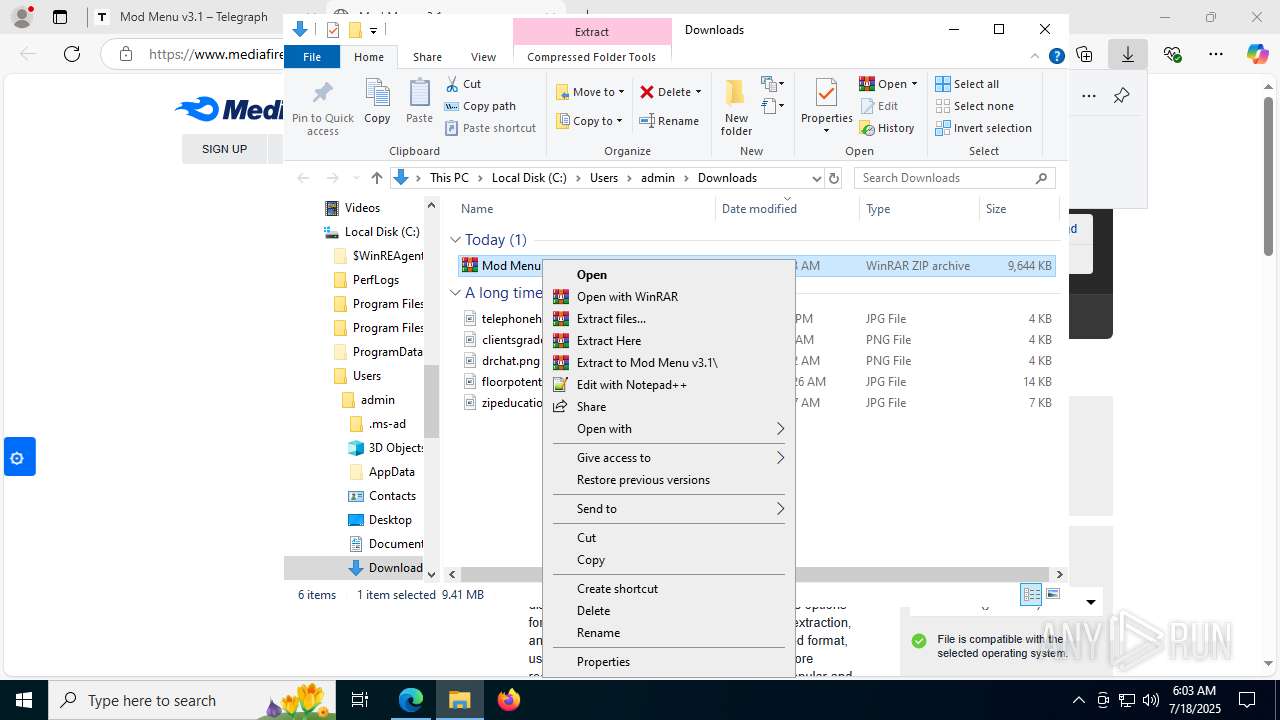Viewport: 1280px width, 720px height.
Task: Click SIGN UP on MediaFire
Action: click(224, 149)
